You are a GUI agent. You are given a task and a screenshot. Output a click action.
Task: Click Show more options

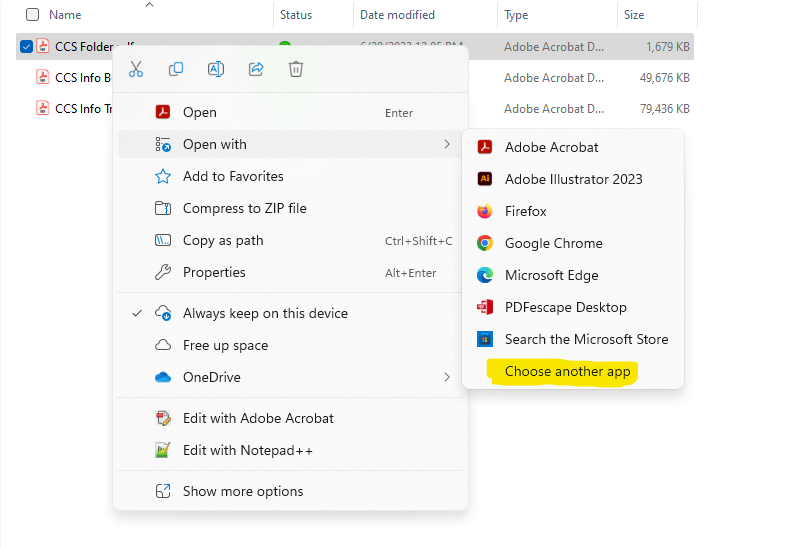click(242, 491)
